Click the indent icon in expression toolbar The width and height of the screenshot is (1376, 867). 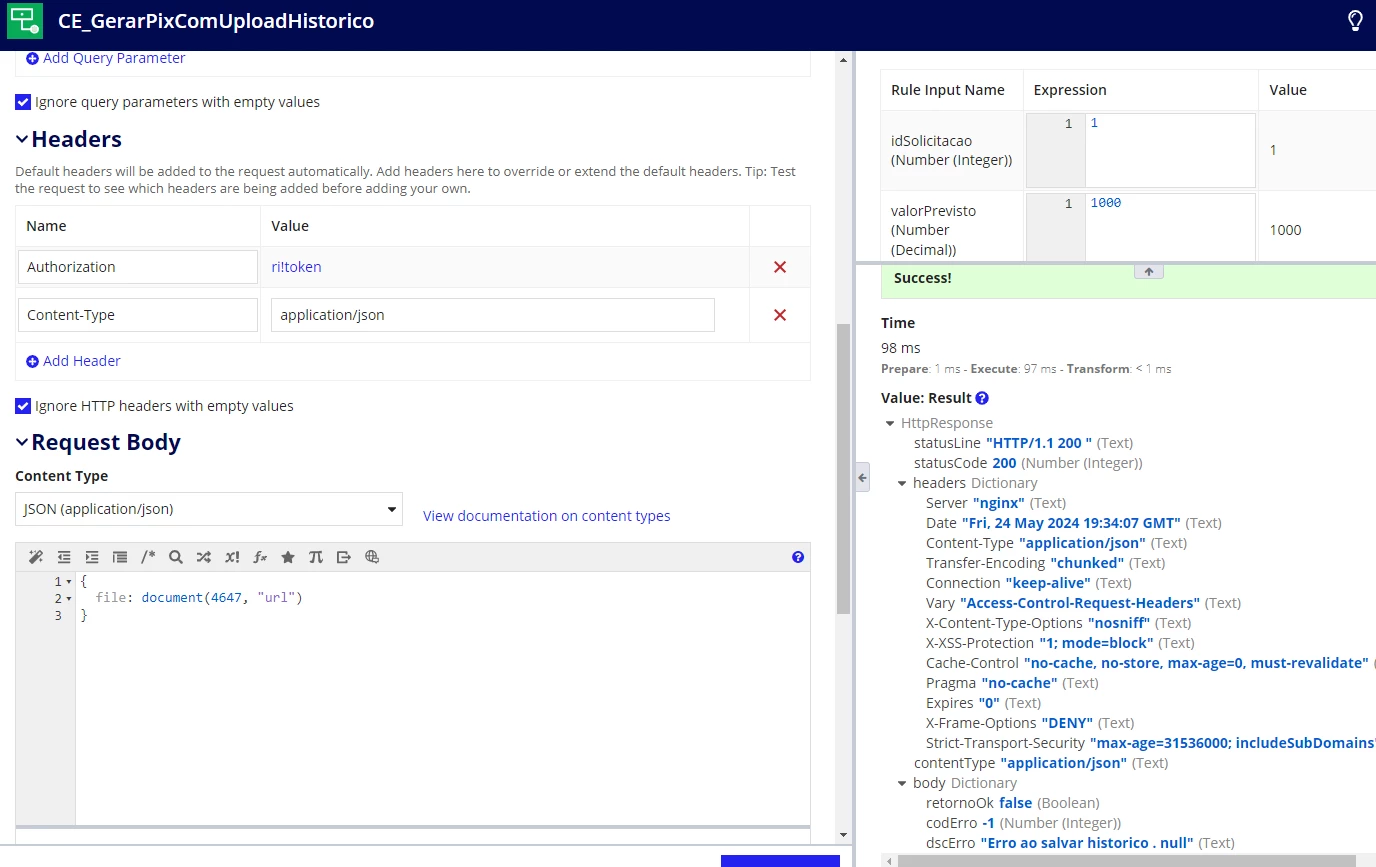92,557
